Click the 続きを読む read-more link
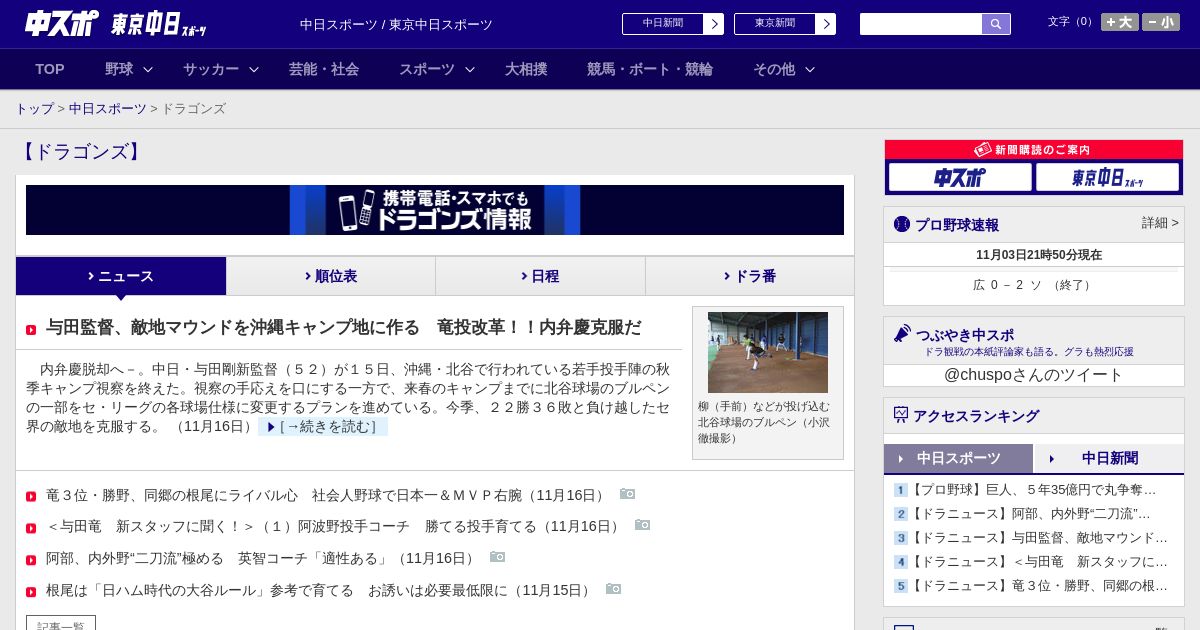Viewport: 1200px width, 630px height. click(x=323, y=427)
